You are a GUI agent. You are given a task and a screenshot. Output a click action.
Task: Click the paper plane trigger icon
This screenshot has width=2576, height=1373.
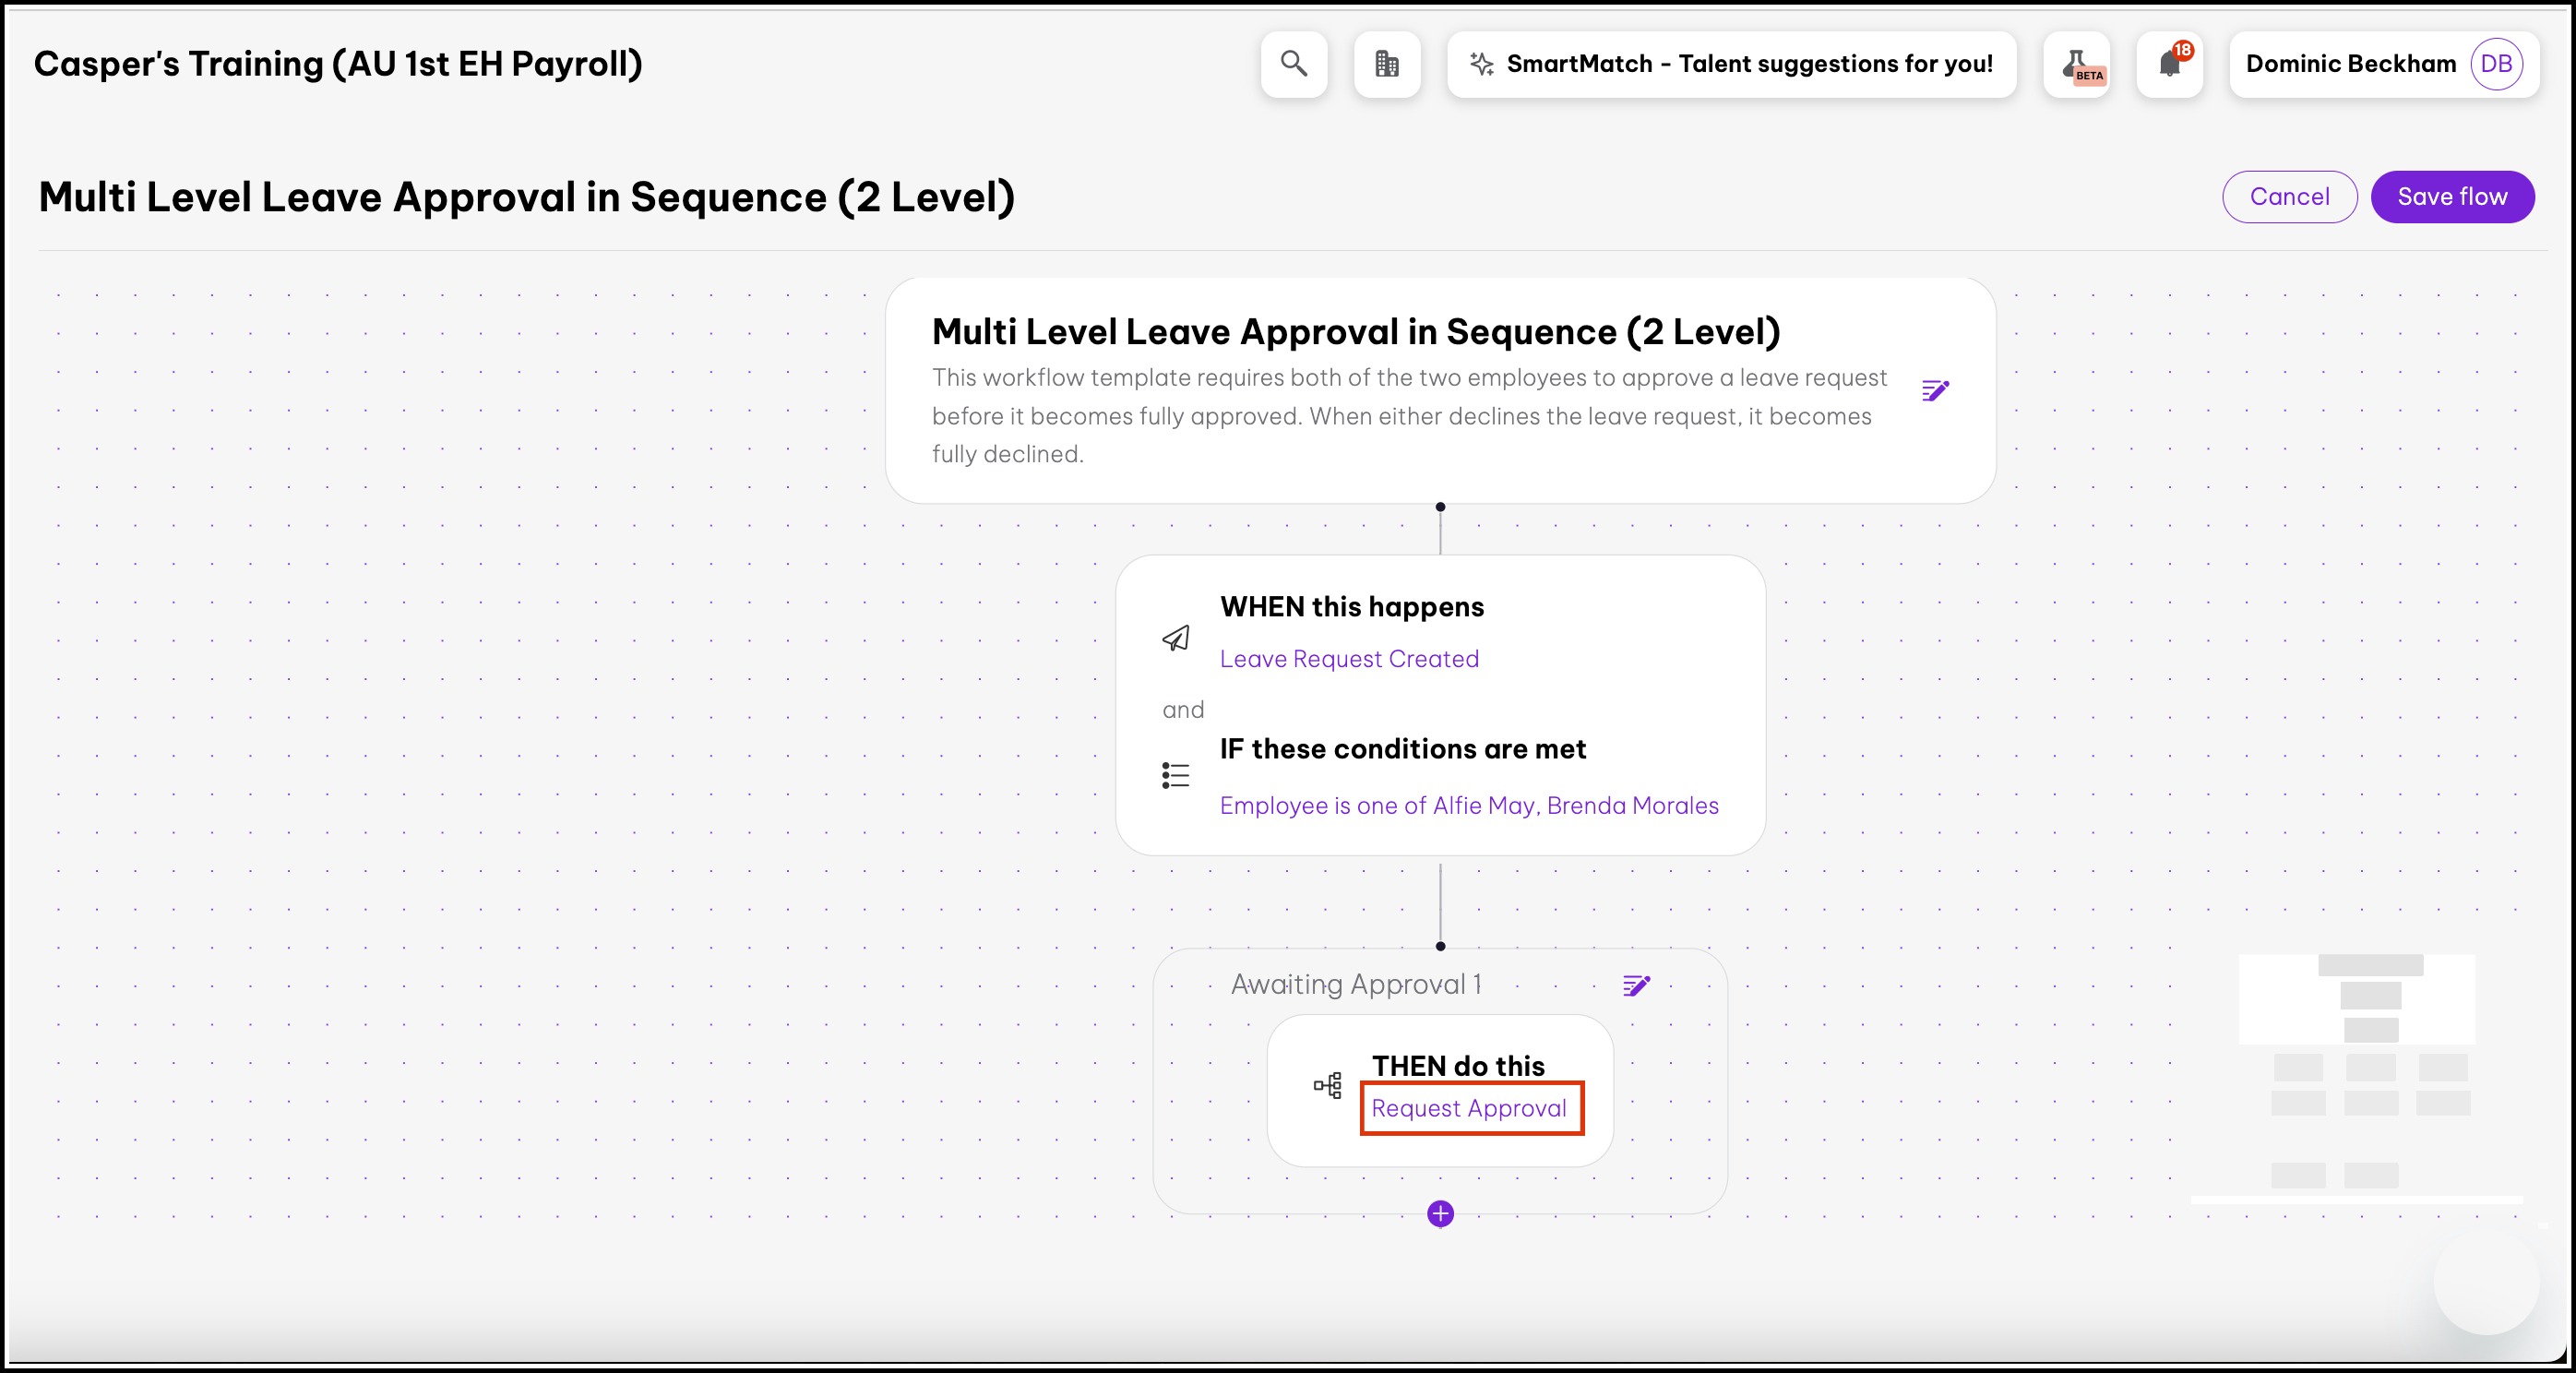point(1176,638)
